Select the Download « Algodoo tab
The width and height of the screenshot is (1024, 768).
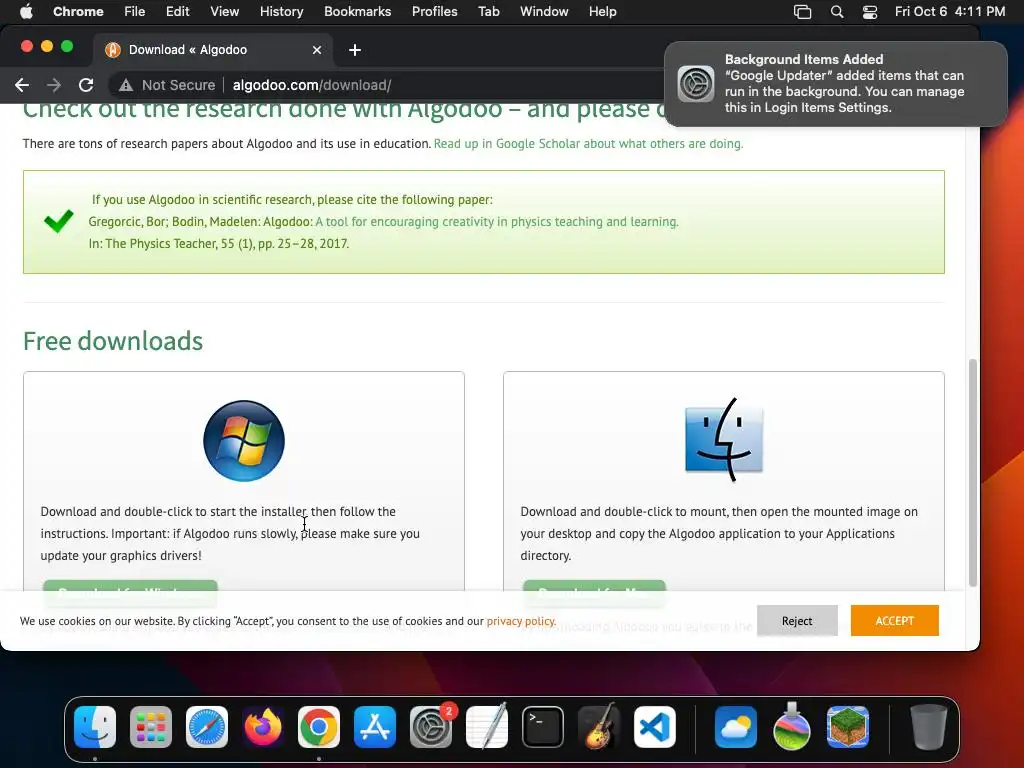click(212, 50)
